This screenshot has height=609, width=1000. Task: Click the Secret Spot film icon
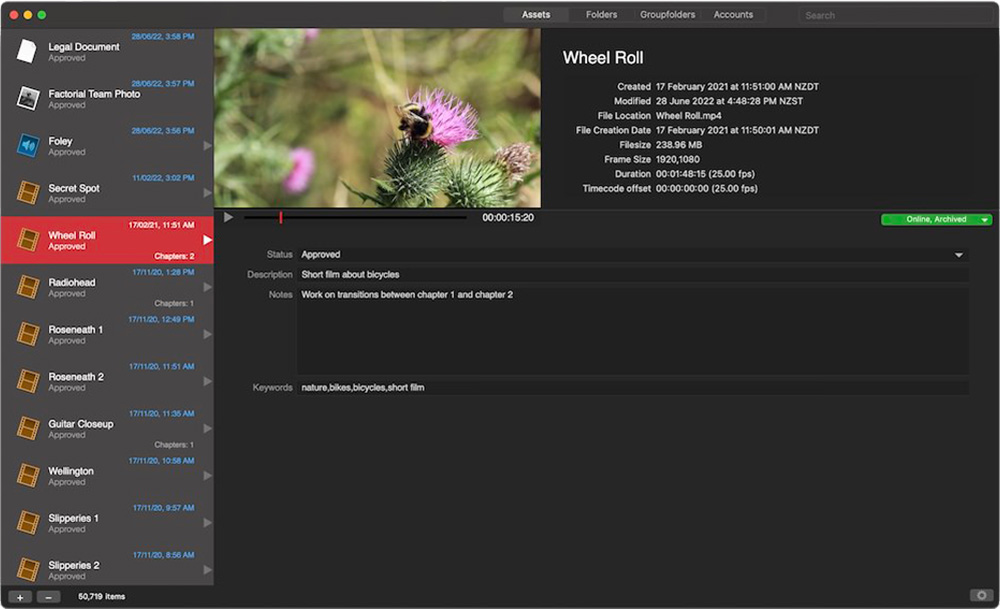coord(28,193)
